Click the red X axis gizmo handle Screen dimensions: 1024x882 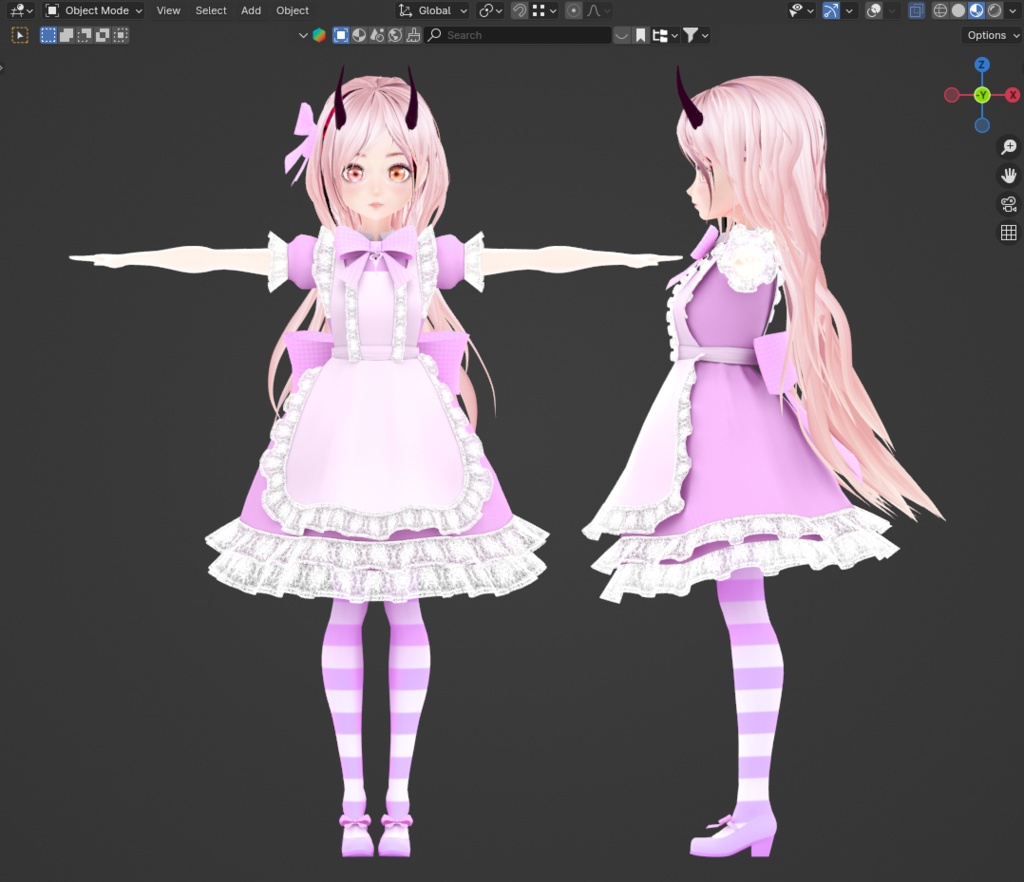click(x=1012, y=95)
